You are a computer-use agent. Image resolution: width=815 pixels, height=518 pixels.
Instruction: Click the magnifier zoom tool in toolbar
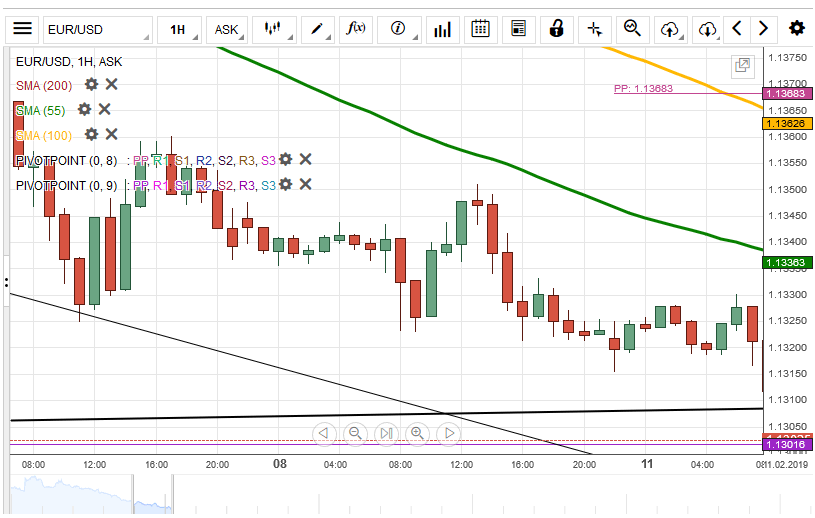point(632,29)
